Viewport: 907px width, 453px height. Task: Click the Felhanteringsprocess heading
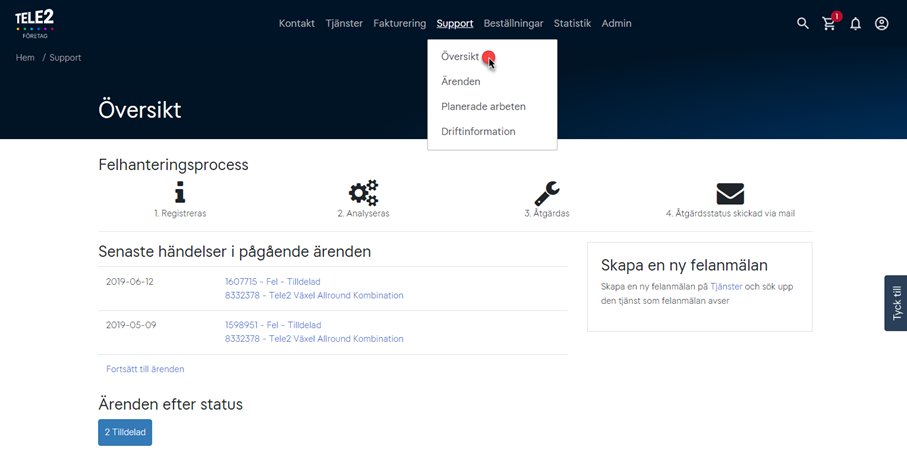tap(174, 165)
